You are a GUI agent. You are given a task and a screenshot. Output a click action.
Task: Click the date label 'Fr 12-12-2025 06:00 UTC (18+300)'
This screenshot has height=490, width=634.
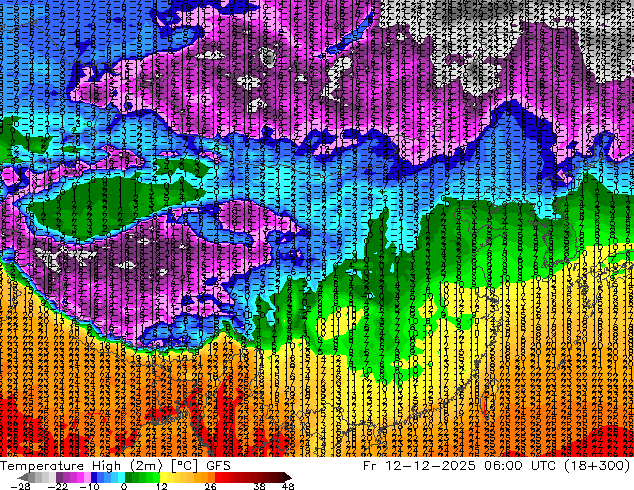point(497,465)
